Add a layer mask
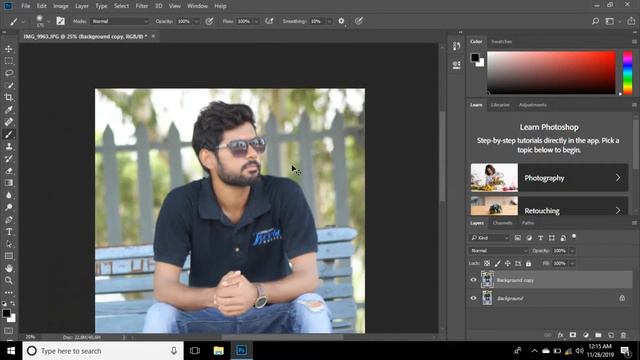This screenshot has width=640, height=360. [x=573, y=335]
